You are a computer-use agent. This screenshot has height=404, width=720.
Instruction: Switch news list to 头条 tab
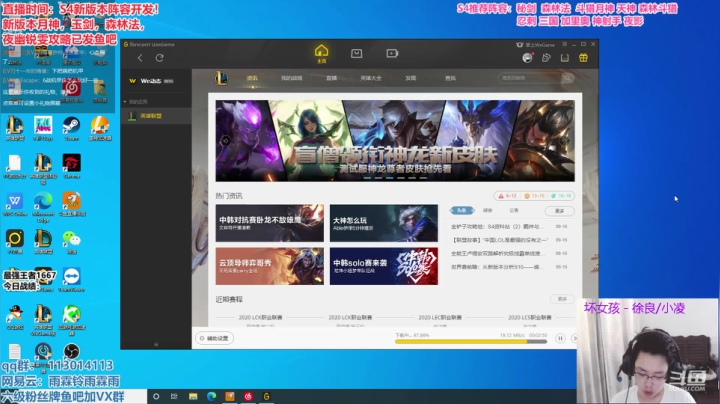pyautogui.click(x=461, y=210)
